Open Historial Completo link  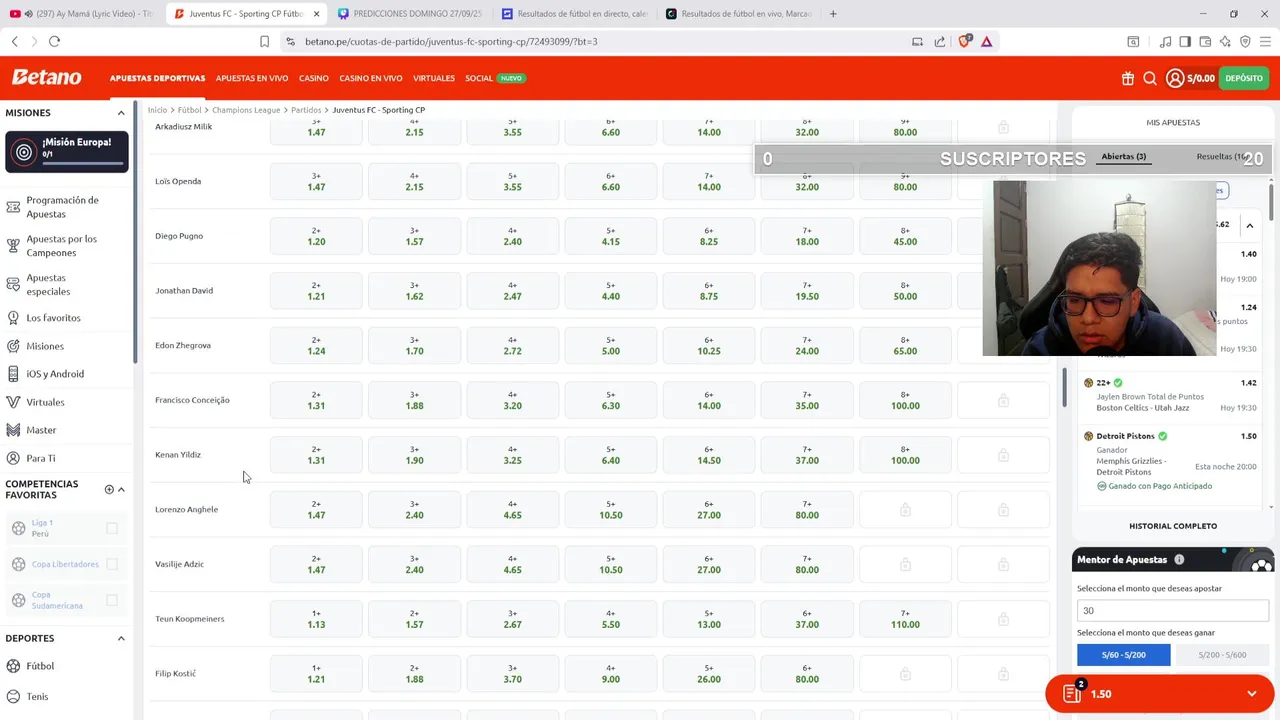click(1173, 526)
